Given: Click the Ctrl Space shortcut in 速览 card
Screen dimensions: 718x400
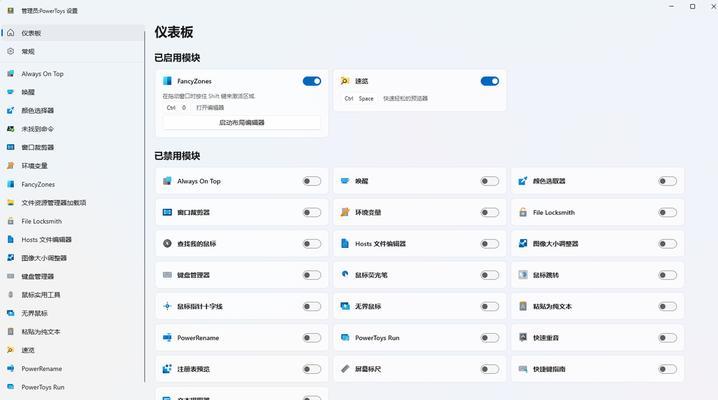Looking at the screenshot, I should point(359,98).
